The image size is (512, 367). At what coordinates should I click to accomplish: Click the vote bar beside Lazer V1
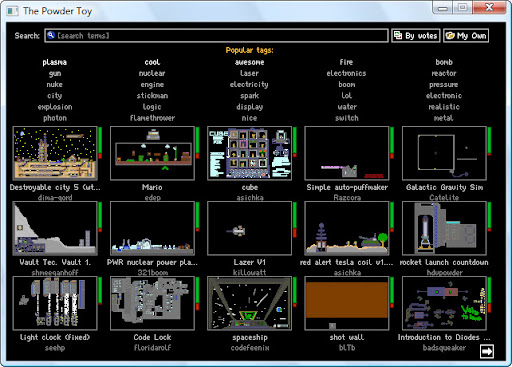(295, 220)
